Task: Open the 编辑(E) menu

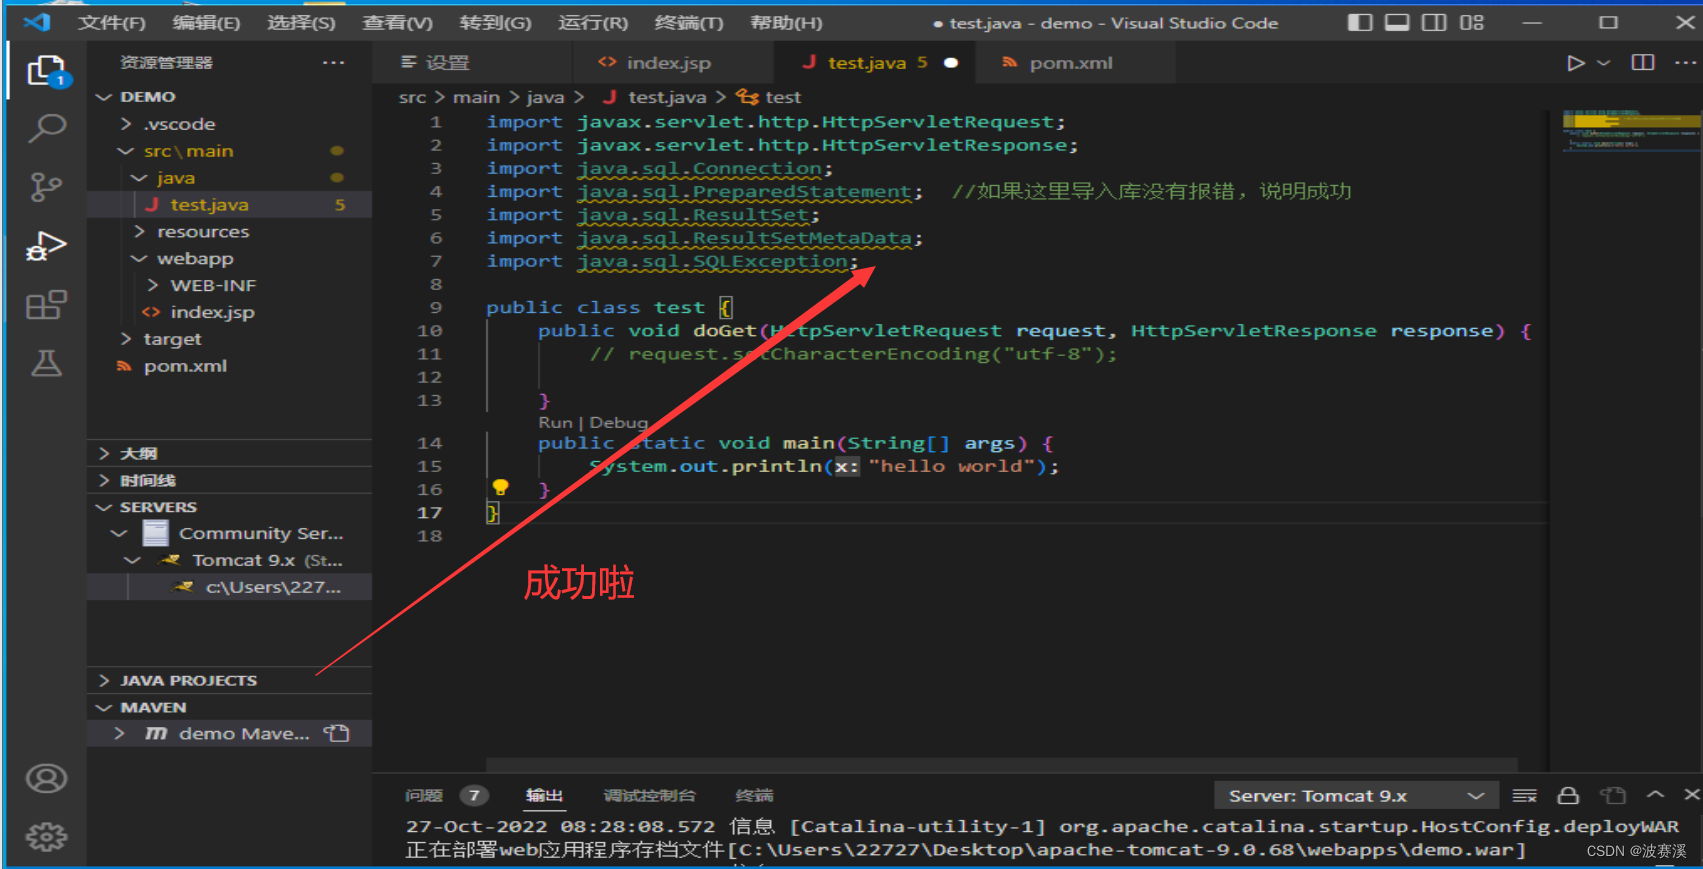Action: tap(206, 22)
